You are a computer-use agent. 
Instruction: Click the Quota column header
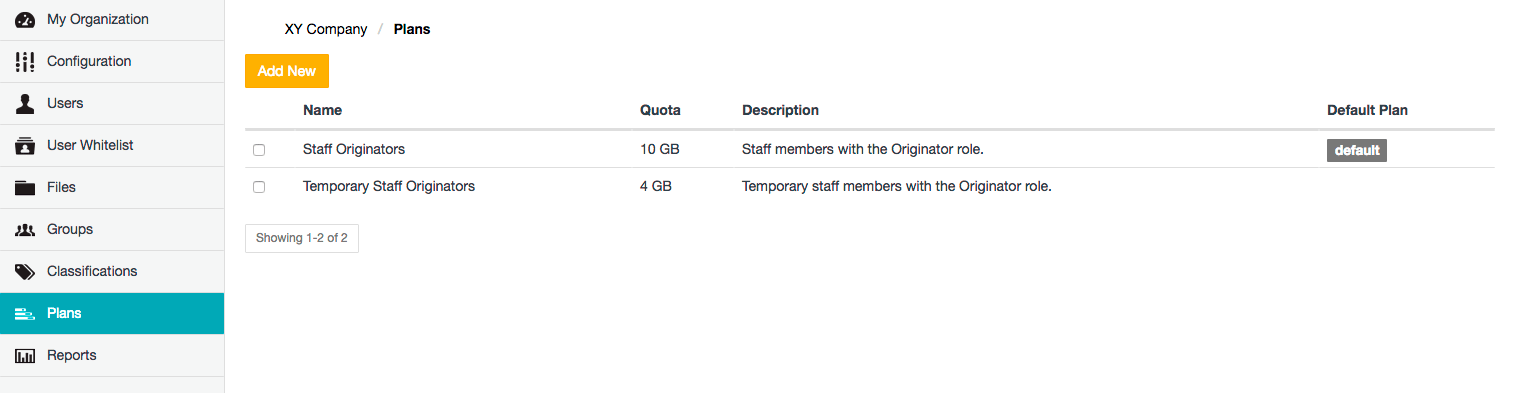[x=660, y=110]
